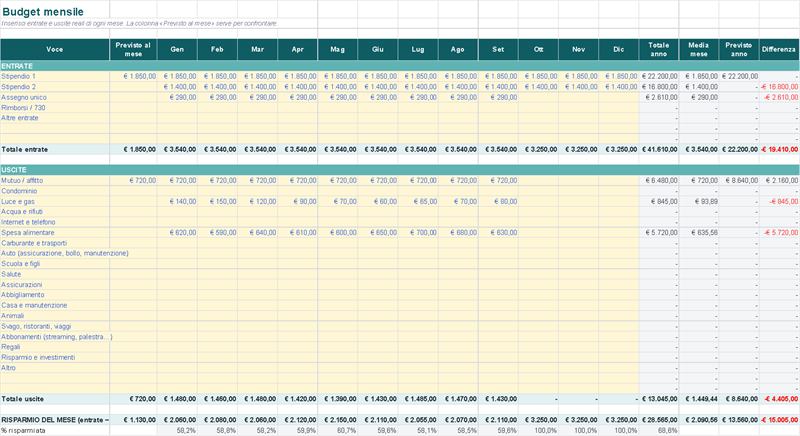Select Totale entrate yearly total € 41.610,00
The image size is (800, 436).
tap(659, 149)
